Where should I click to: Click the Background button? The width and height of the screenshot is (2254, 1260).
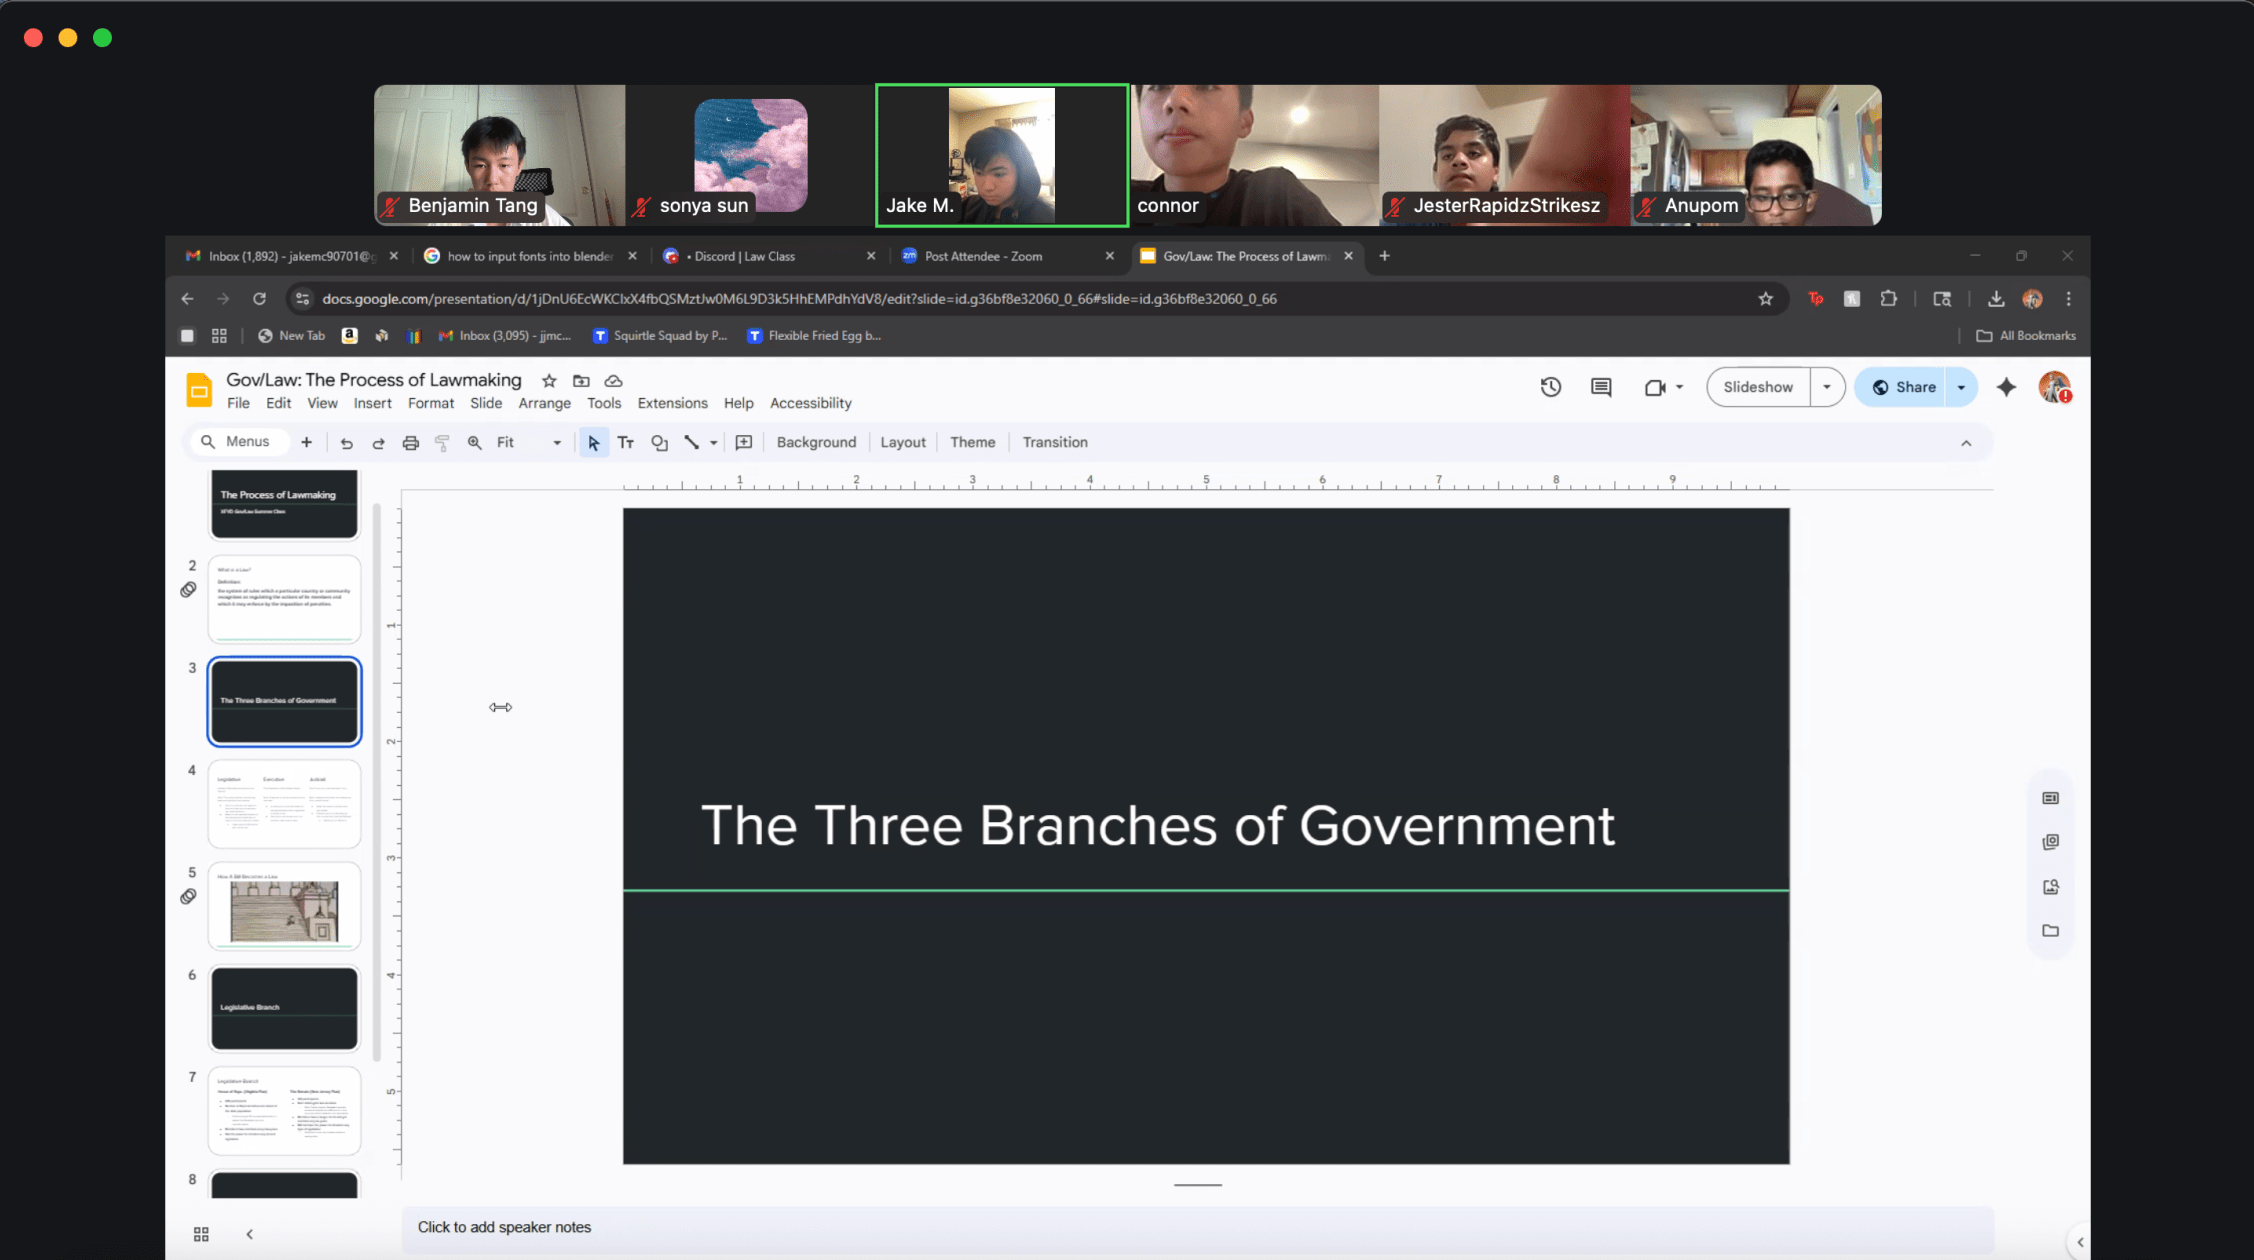[816, 442]
